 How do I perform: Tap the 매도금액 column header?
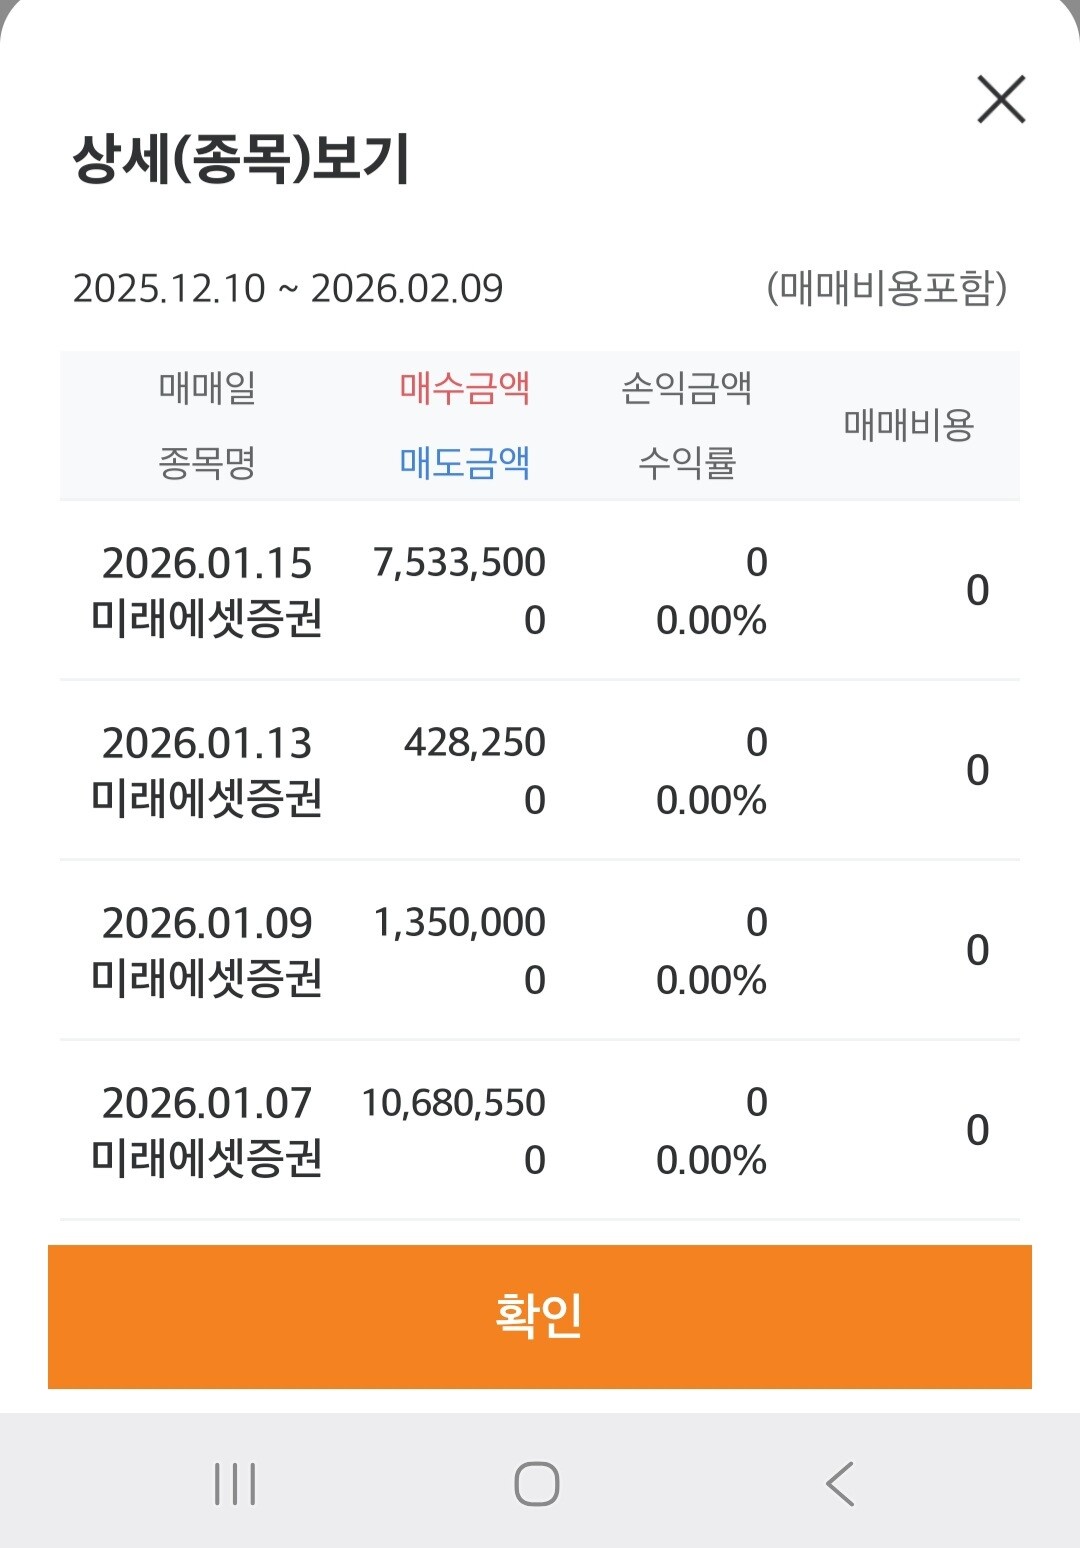(x=465, y=463)
